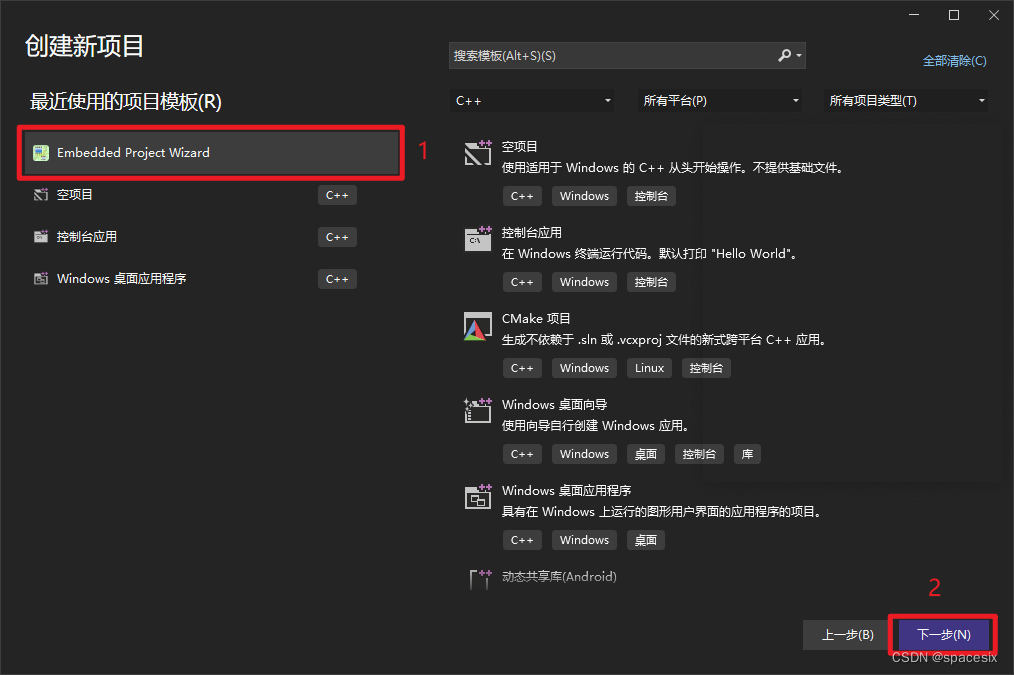Click the 桌面 tag under Windows 桌面应用程序
This screenshot has height=675, width=1014.
click(x=645, y=540)
